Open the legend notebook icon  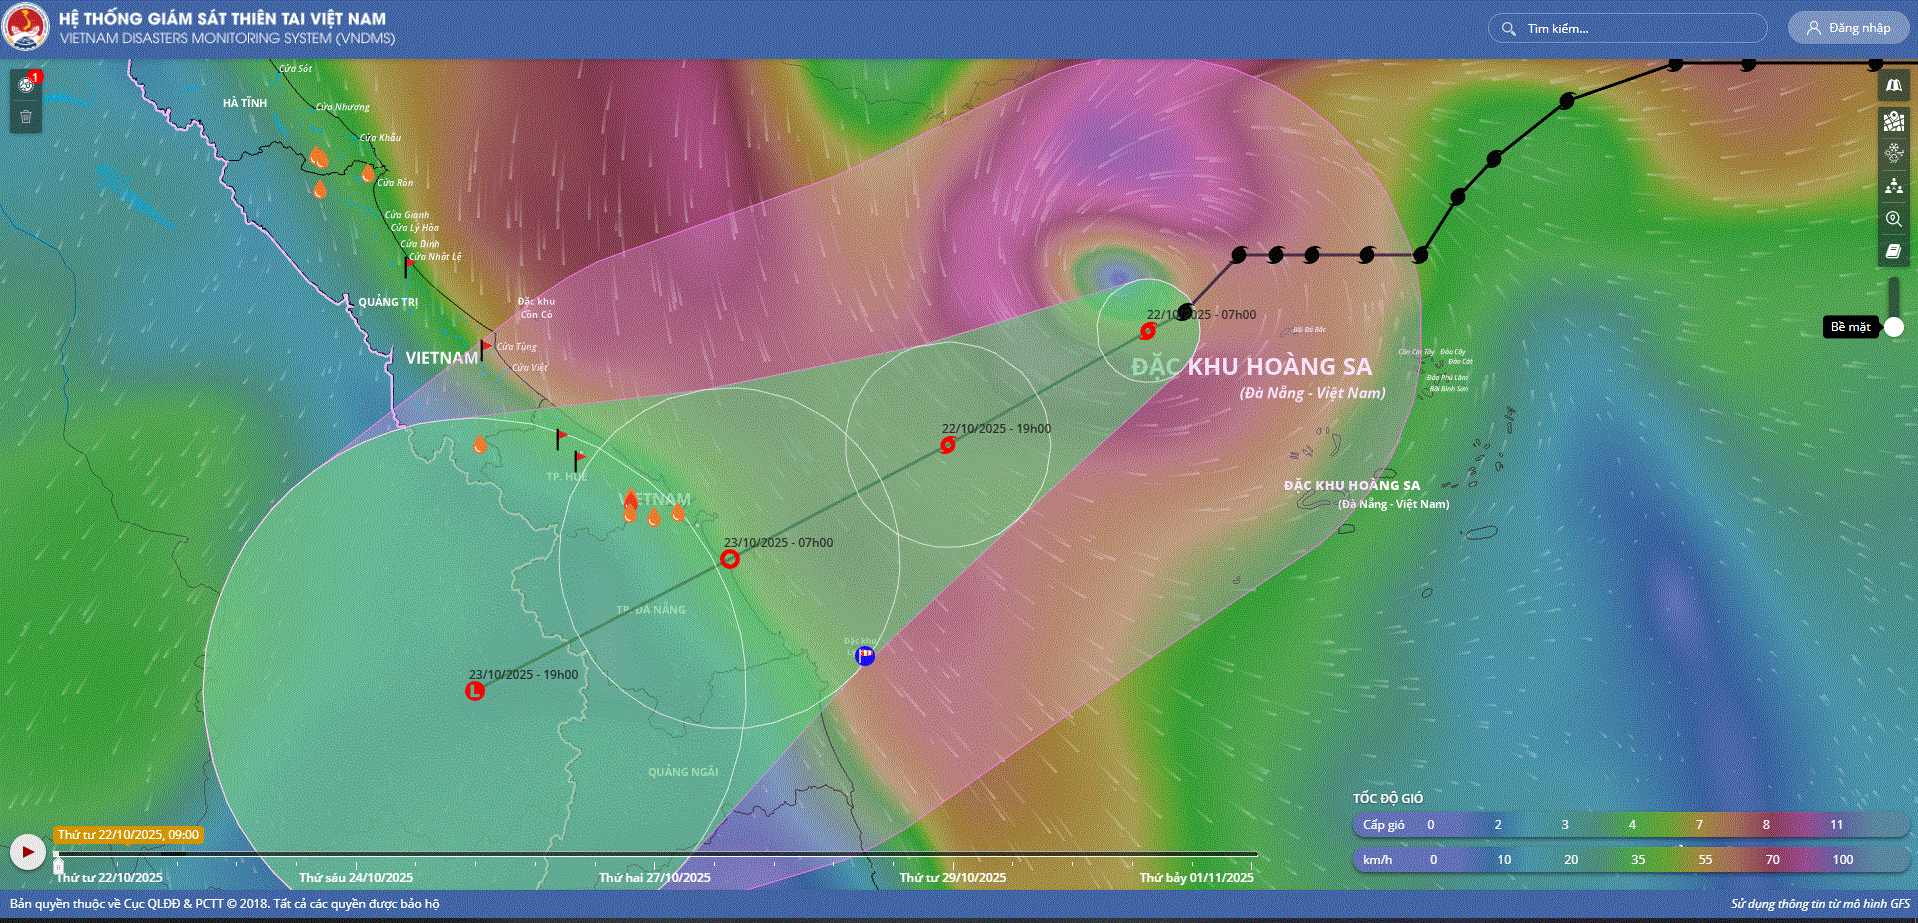pyautogui.click(x=1893, y=252)
